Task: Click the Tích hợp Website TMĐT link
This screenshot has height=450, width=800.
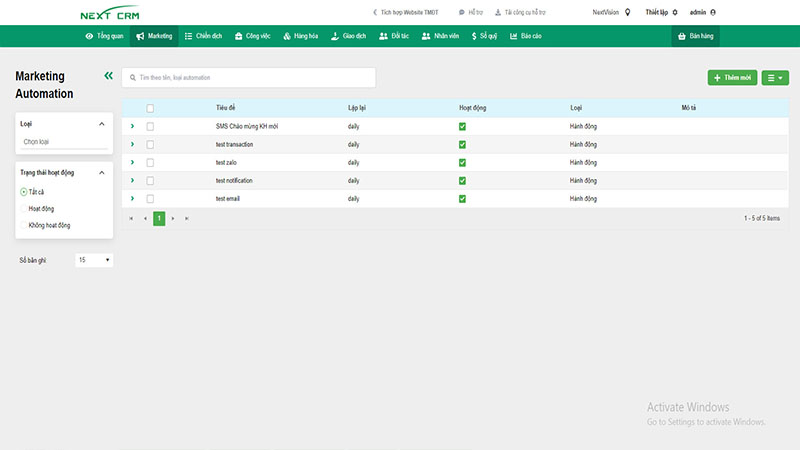Action: tap(405, 12)
